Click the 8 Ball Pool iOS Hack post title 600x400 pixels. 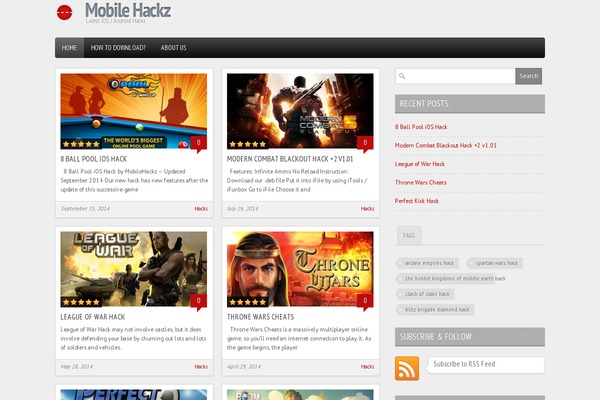[x=94, y=159]
